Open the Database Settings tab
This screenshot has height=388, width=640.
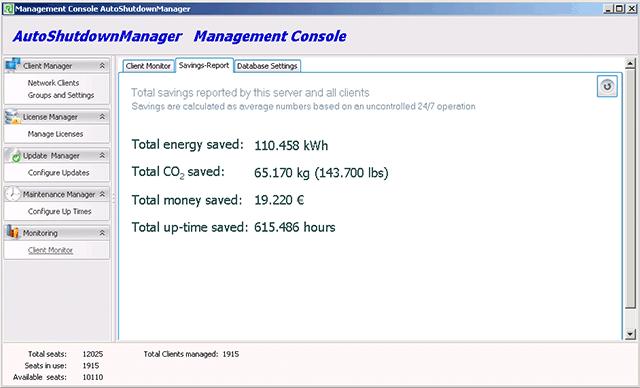267,66
